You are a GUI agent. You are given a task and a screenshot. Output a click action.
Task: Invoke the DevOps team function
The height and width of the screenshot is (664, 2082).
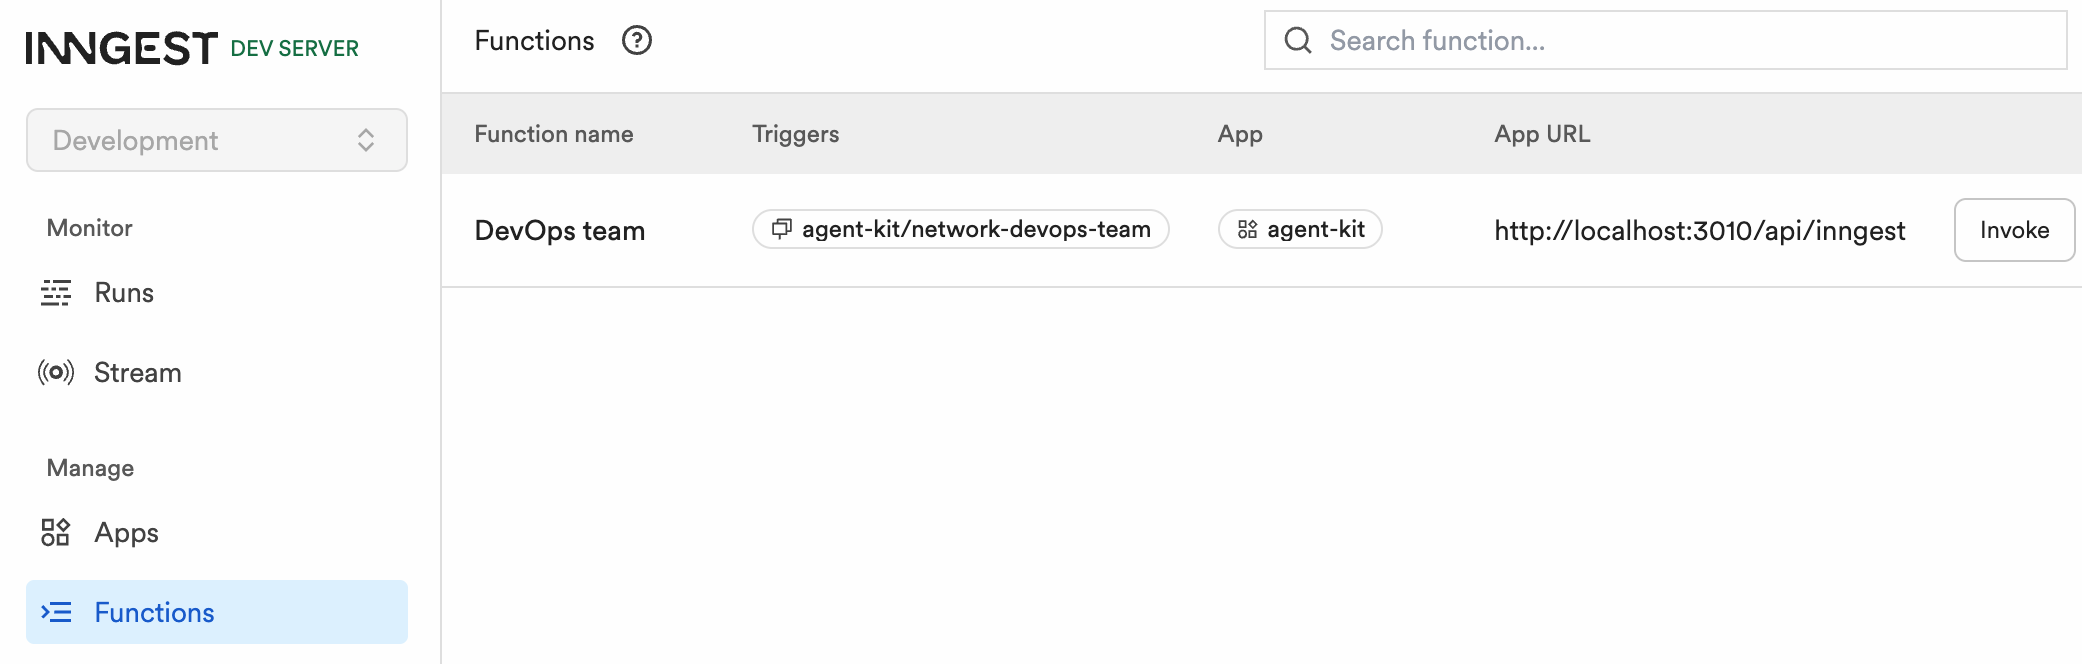2014,230
